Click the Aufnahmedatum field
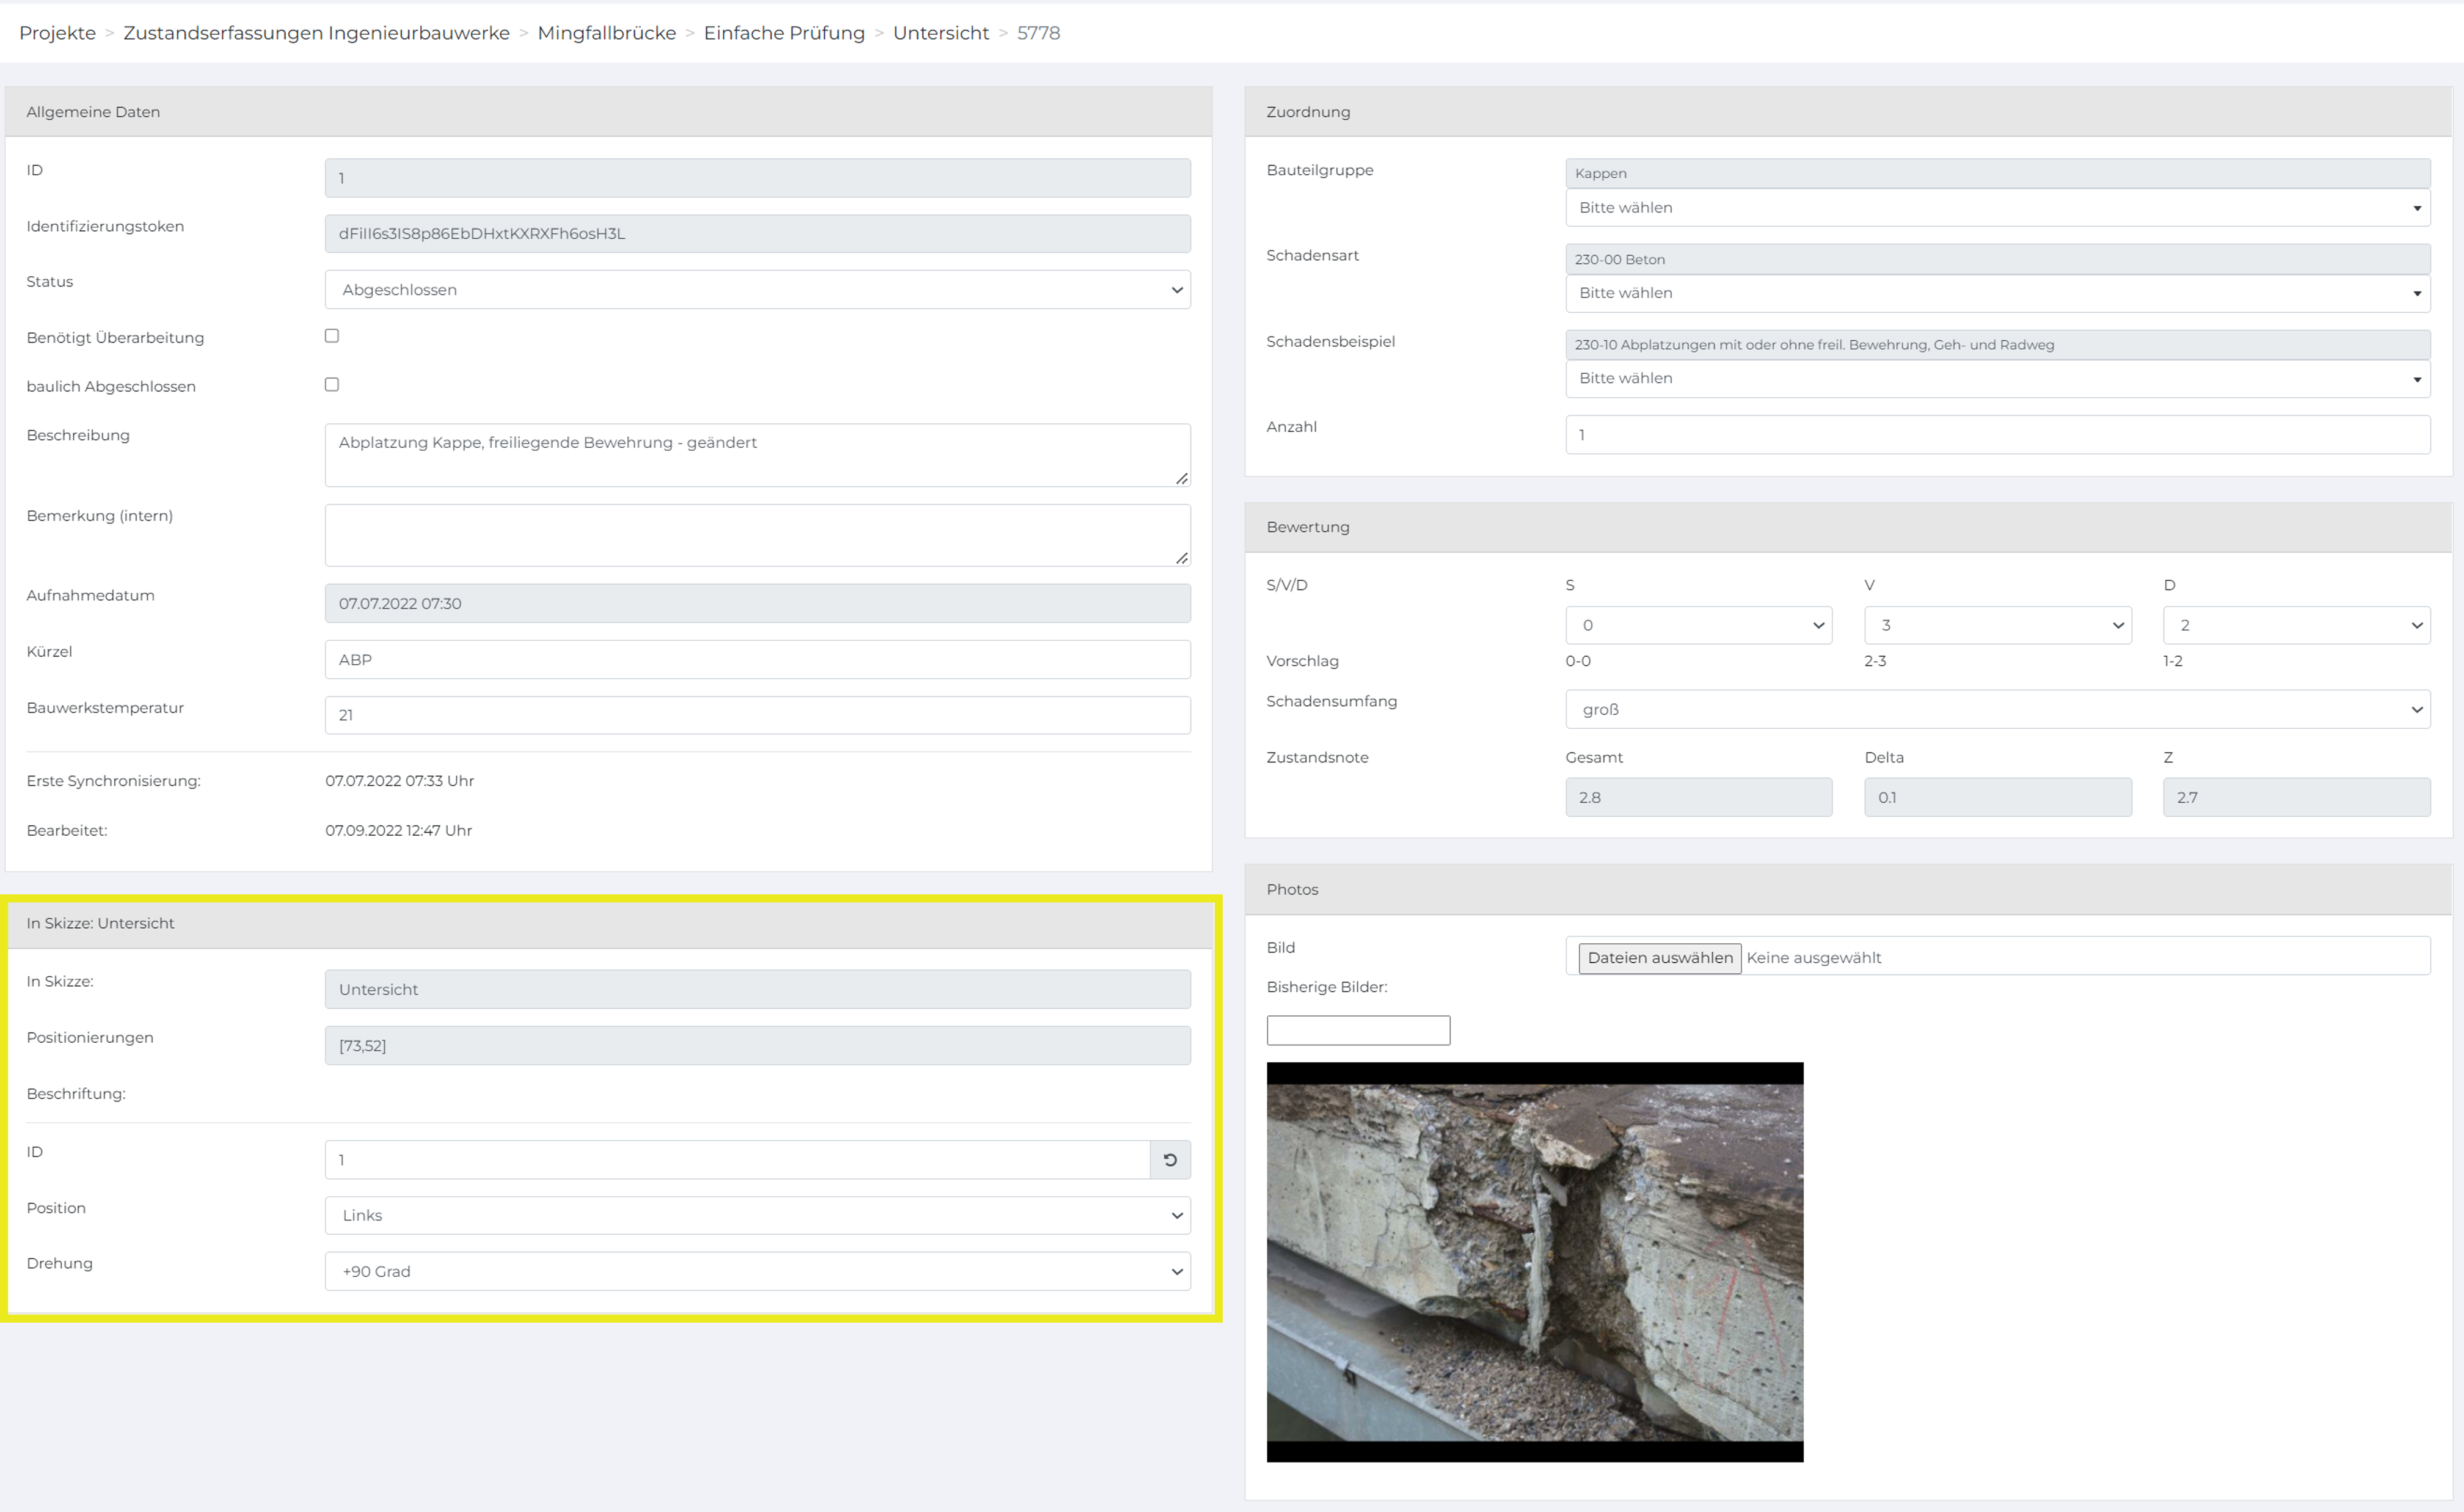 point(757,604)
